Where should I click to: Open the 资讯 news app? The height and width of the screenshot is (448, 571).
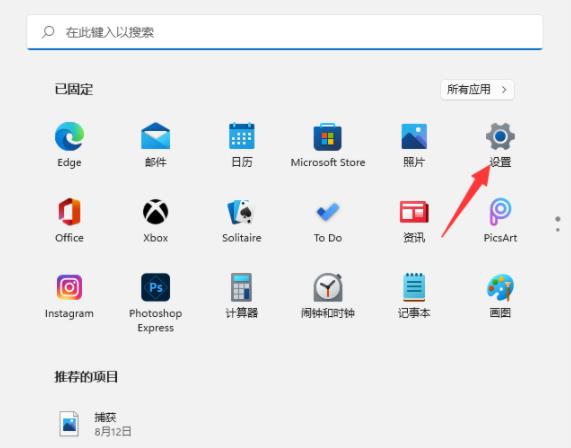[414, 220]
